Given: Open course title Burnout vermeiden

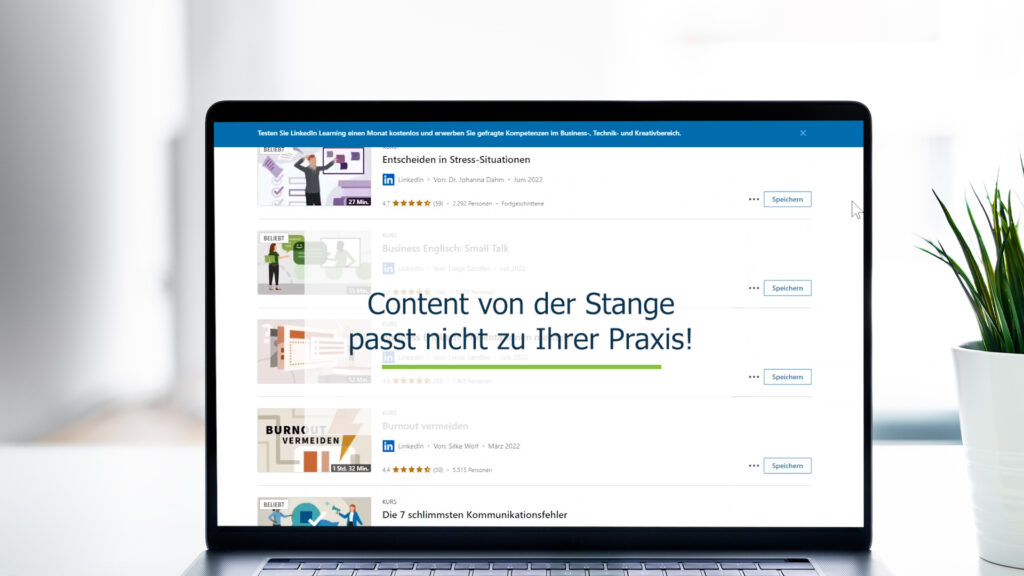Looking at the screenshot, I should pyautogui.click(x=424, y=426).
